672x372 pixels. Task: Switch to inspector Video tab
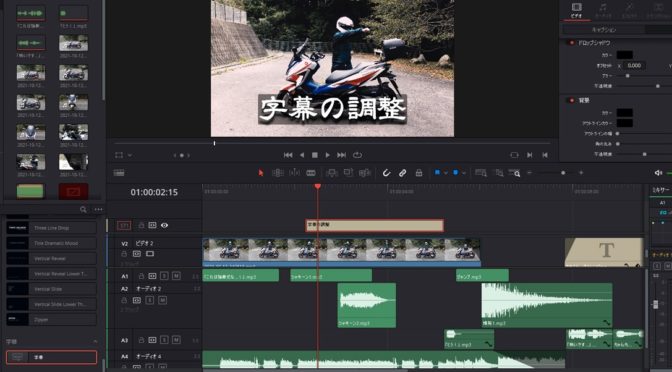pos(576,10)
